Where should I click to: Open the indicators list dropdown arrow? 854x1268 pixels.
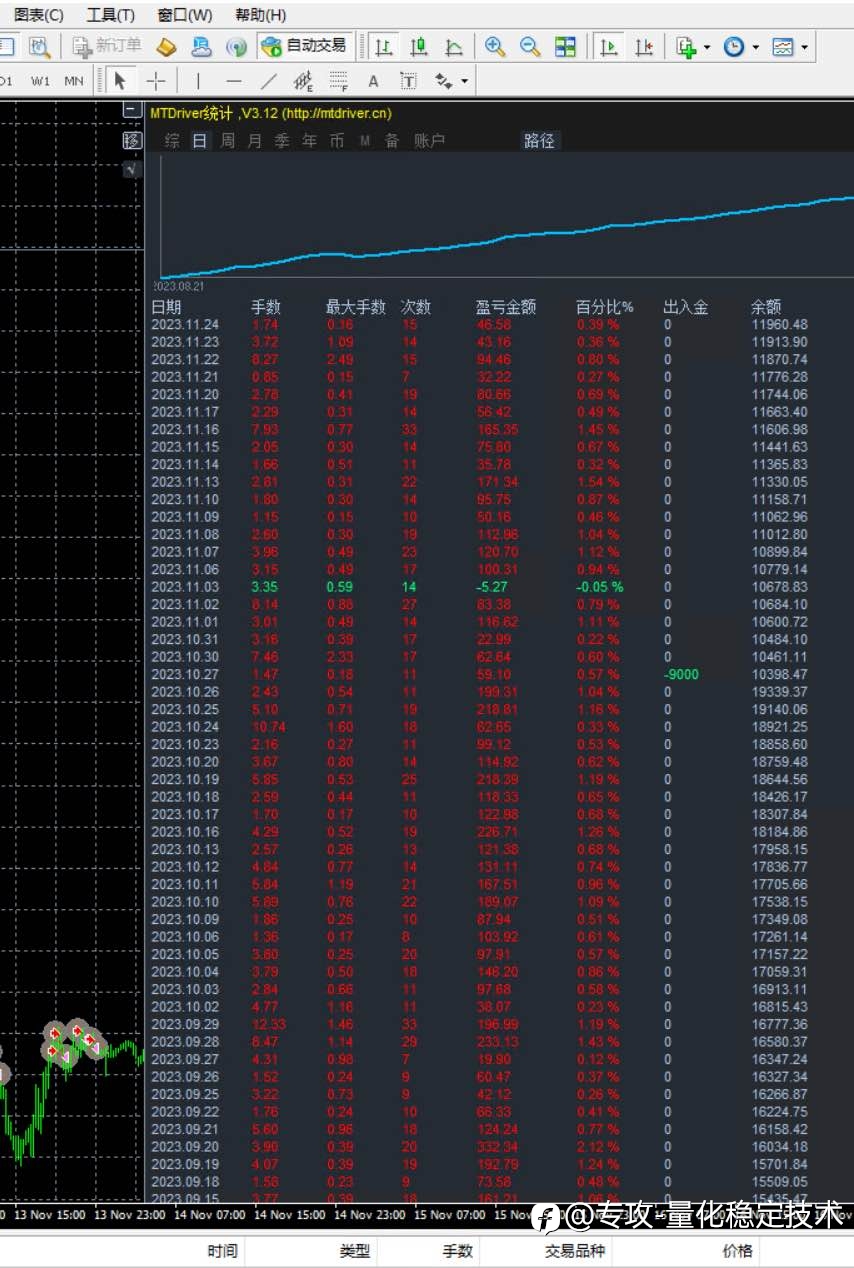pos(707,47)
